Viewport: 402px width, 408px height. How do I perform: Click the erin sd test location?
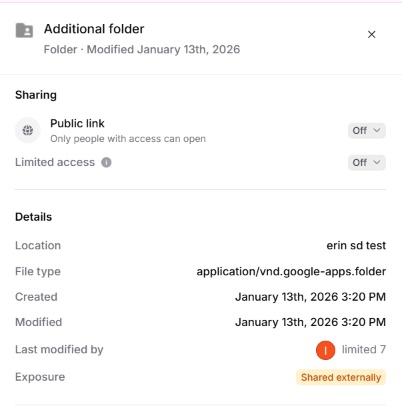(x=356, y=245)
